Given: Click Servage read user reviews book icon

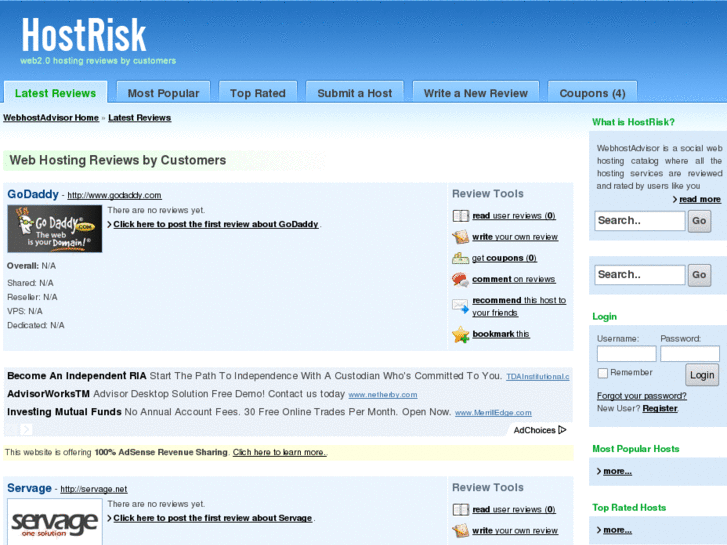Looking at the screenshot, I should pos(460,509).
